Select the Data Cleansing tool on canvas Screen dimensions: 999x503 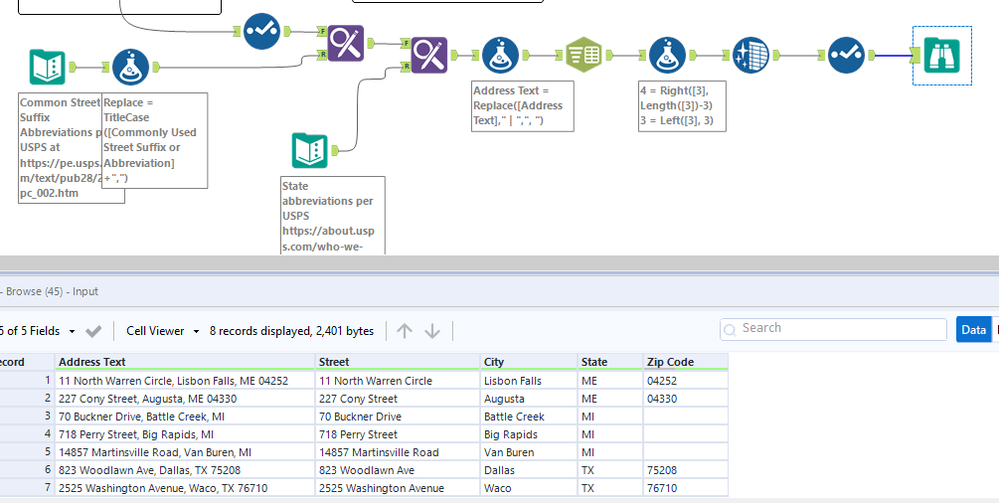[750, 56]
